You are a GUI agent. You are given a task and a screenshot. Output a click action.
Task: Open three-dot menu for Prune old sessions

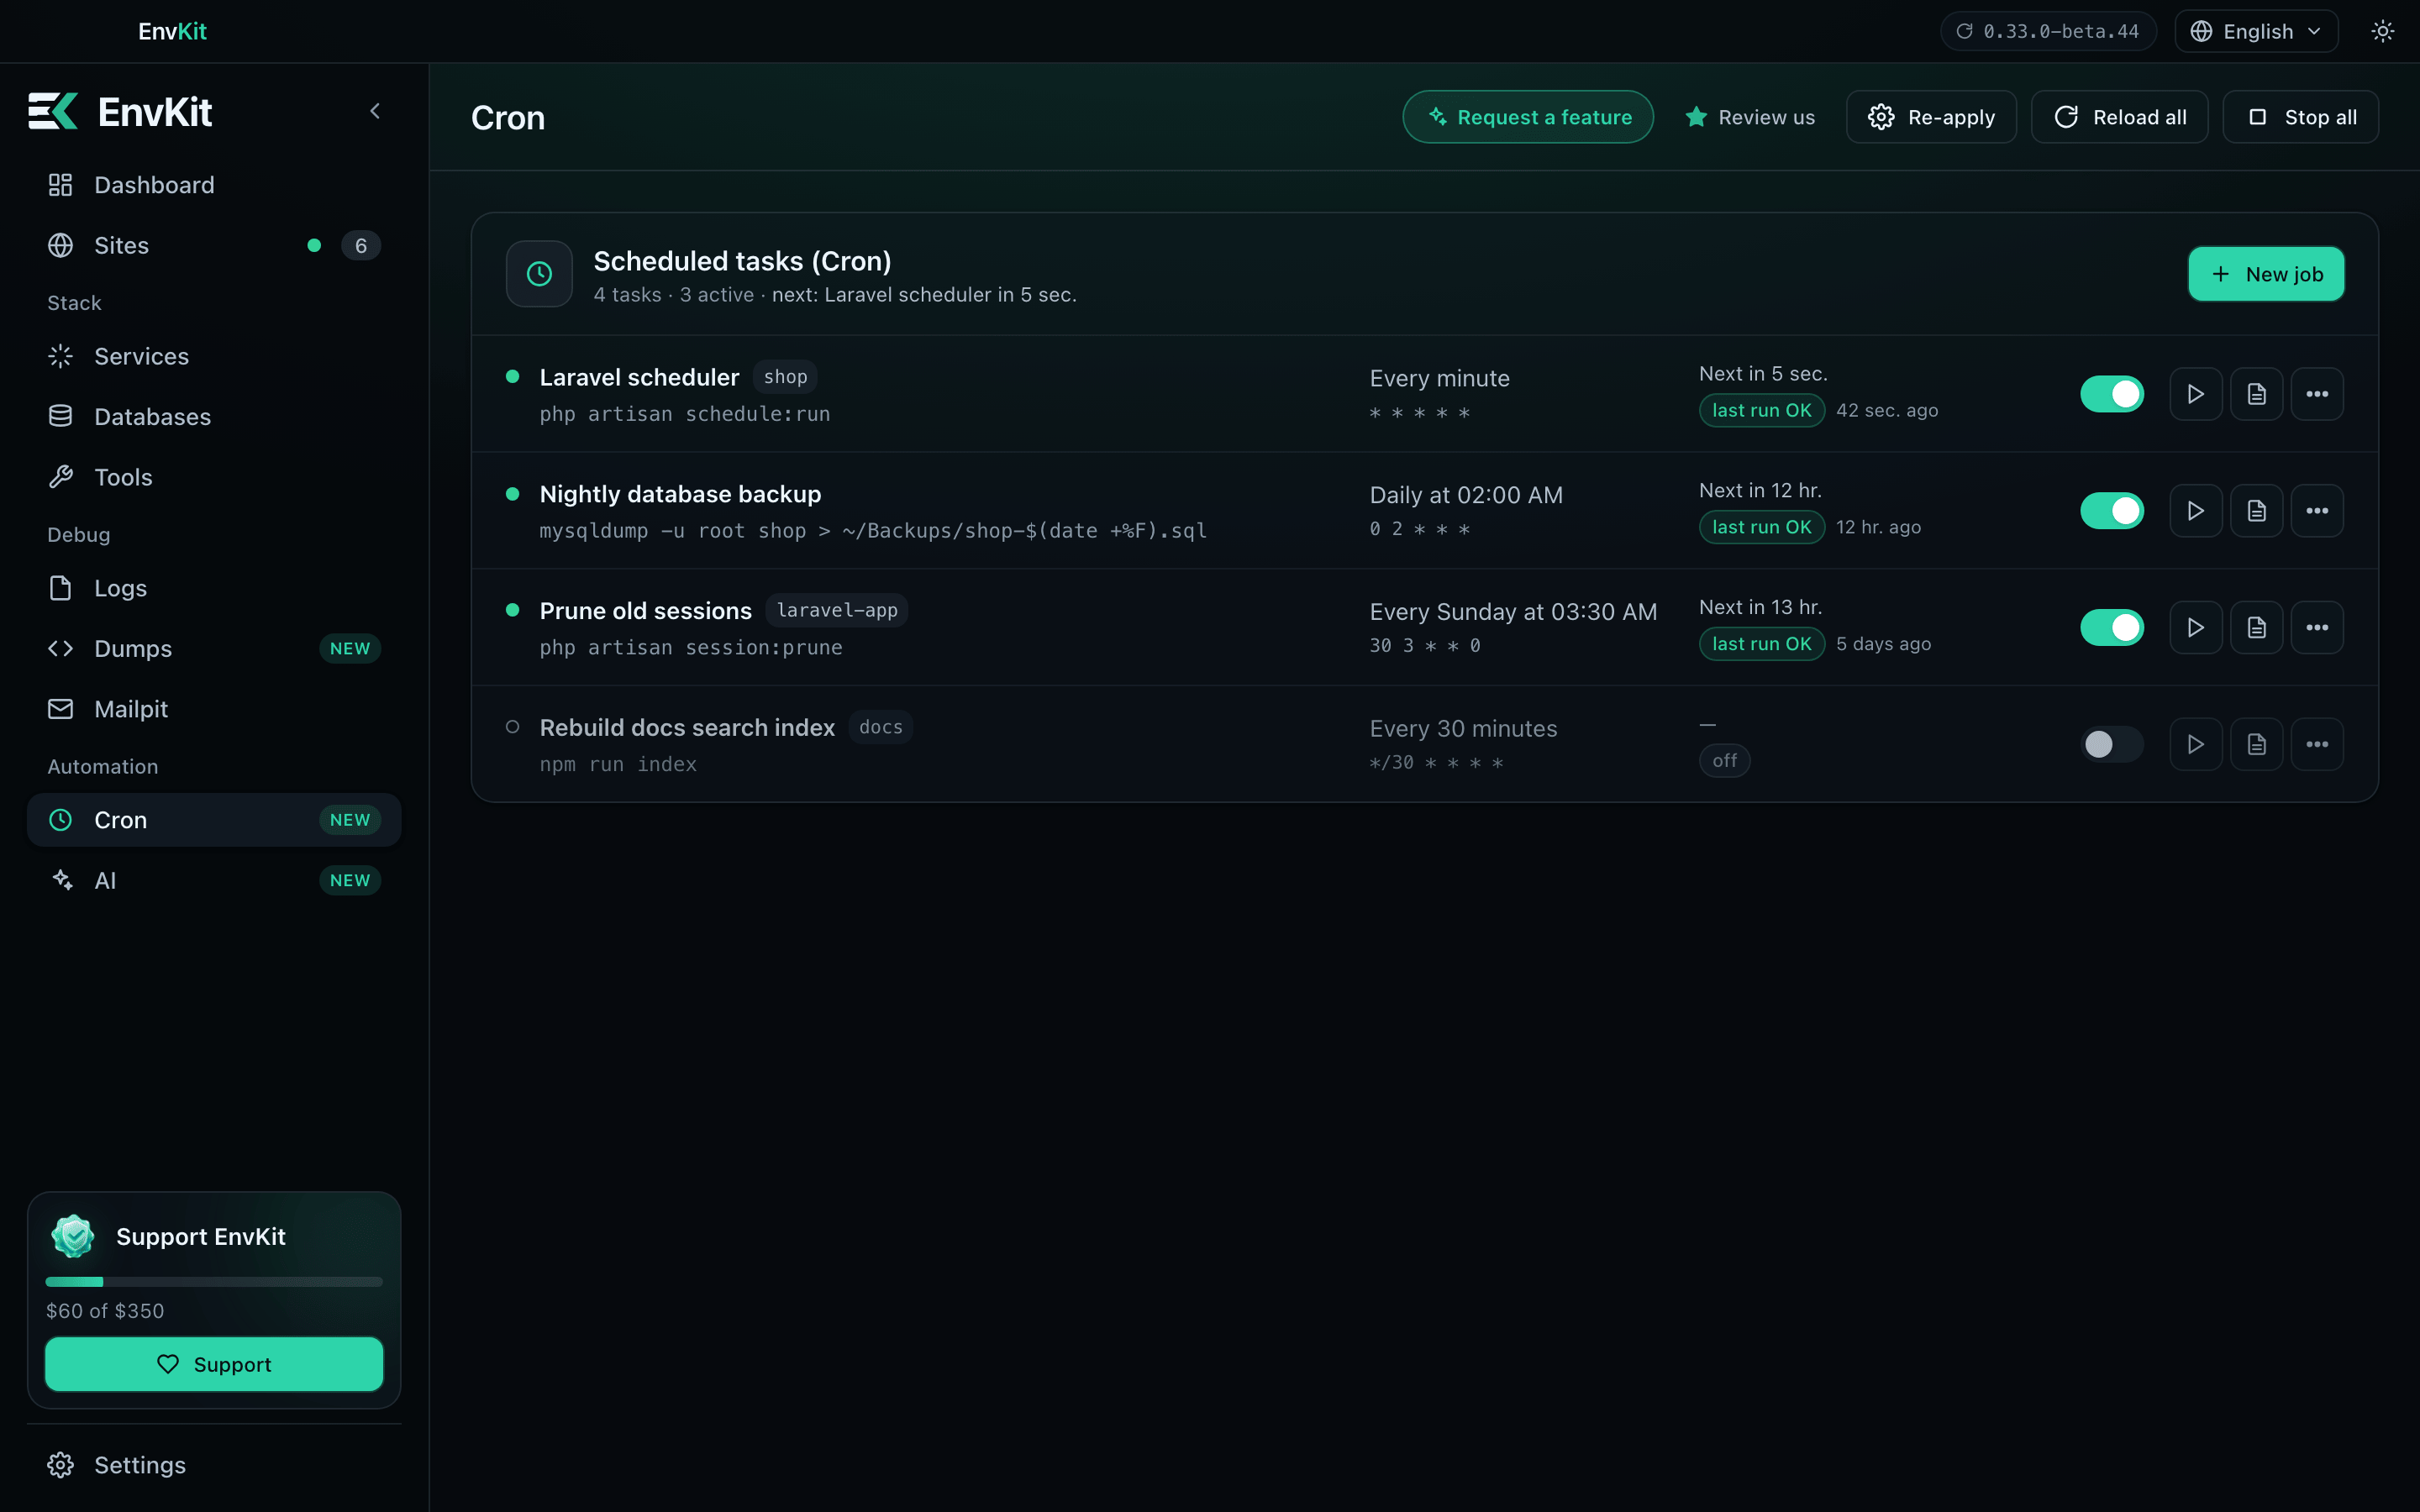[x=2317, y=628]
